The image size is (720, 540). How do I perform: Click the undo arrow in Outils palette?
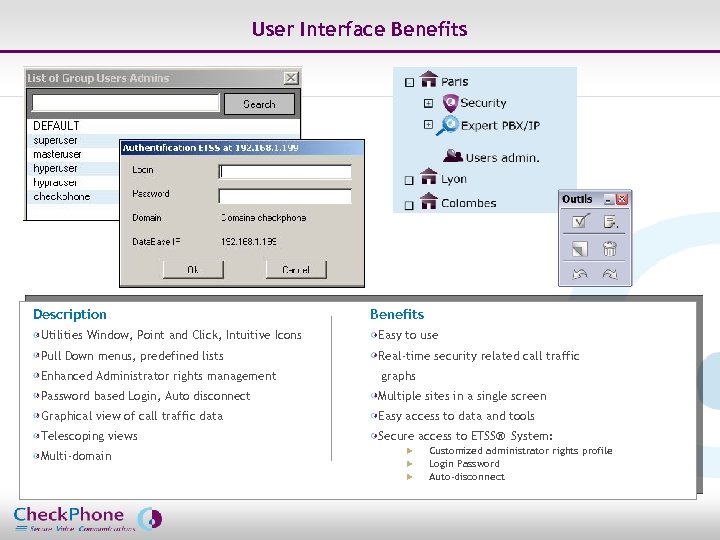pos(580,274)
